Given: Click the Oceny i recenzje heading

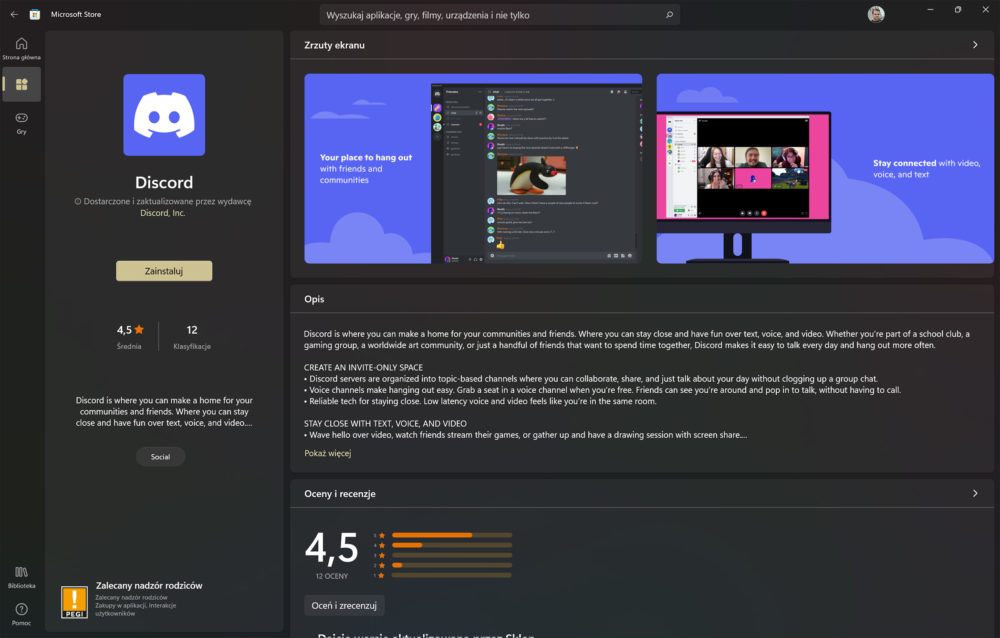Looking at the screenshot, I should coord(339,493).
